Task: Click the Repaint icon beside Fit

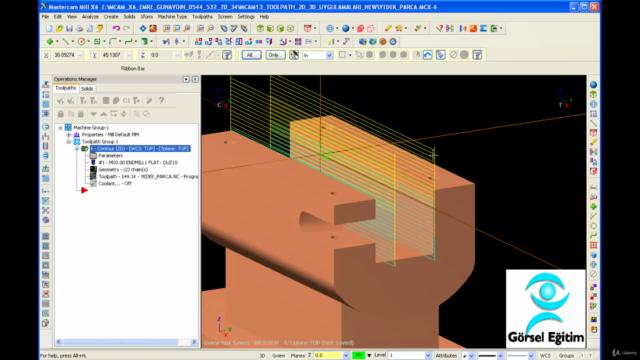Action: (153, 28)
